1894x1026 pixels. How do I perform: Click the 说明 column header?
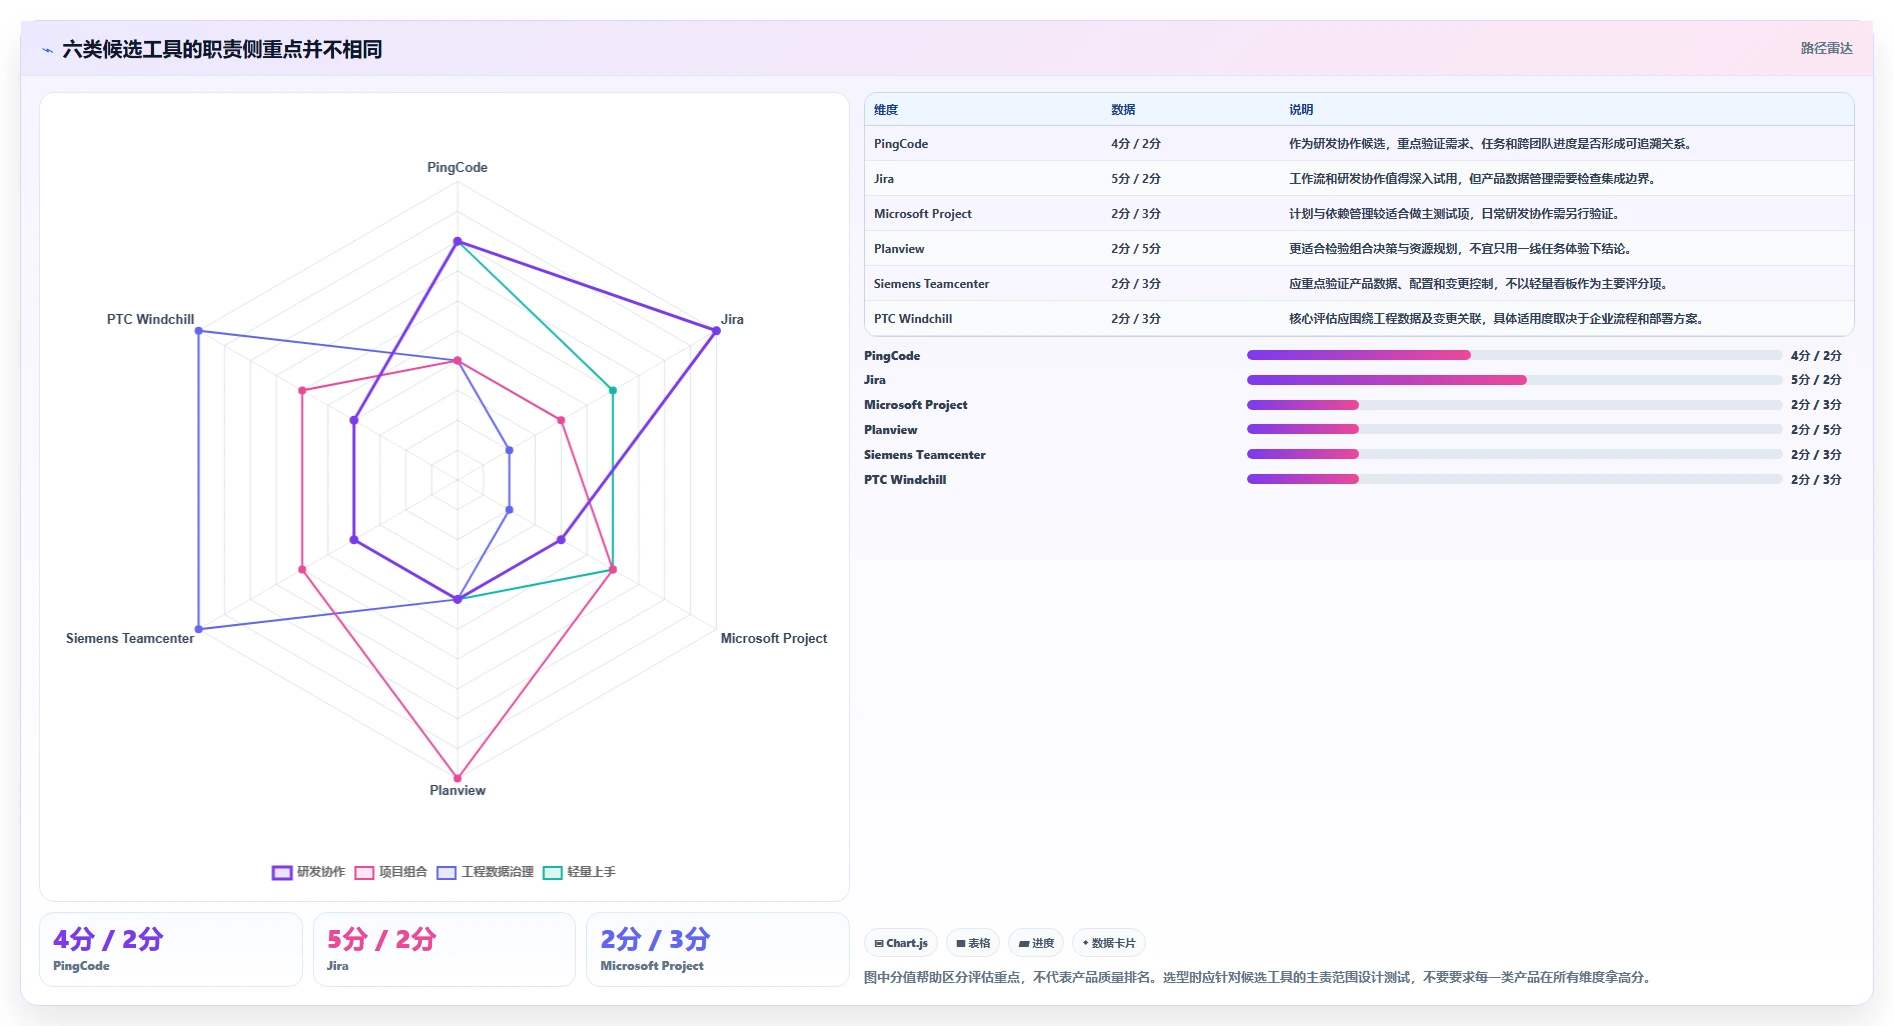point(1301,110)
